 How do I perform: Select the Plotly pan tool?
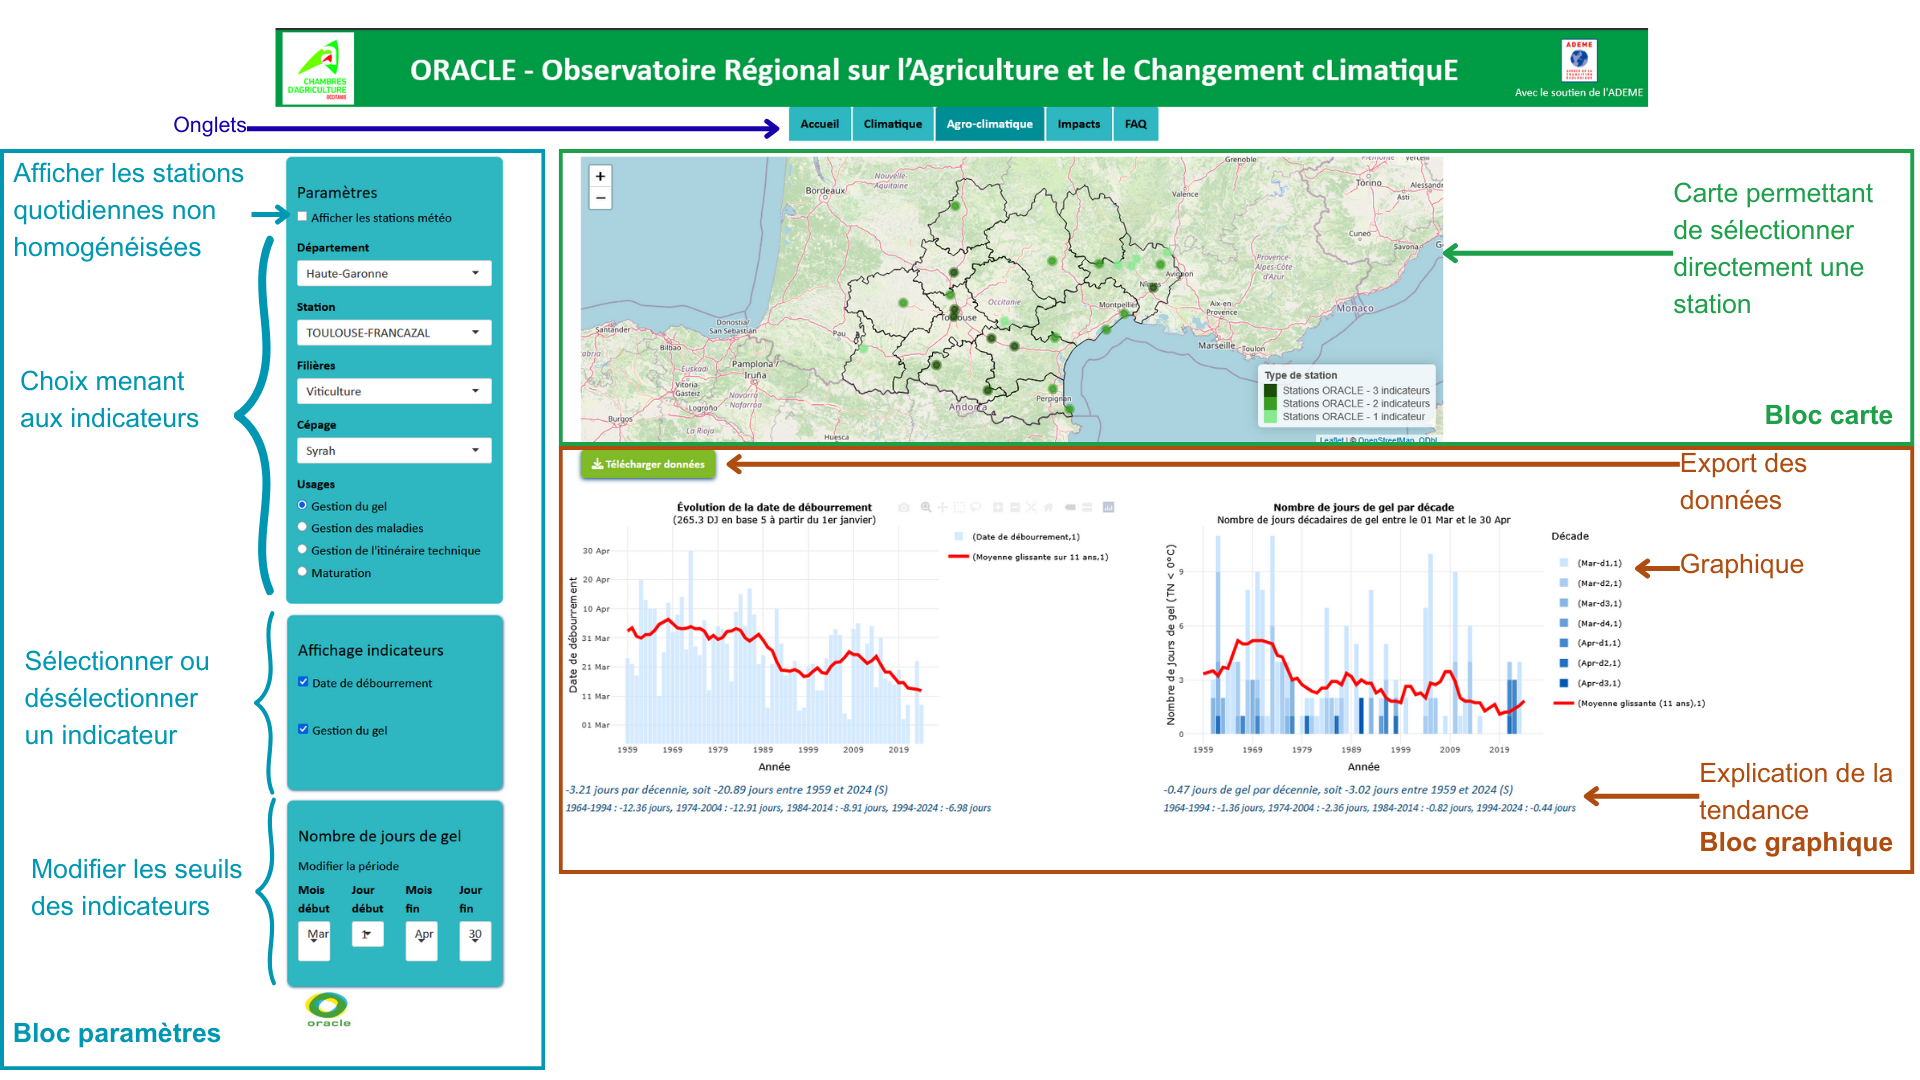click(x=942, y=507)
